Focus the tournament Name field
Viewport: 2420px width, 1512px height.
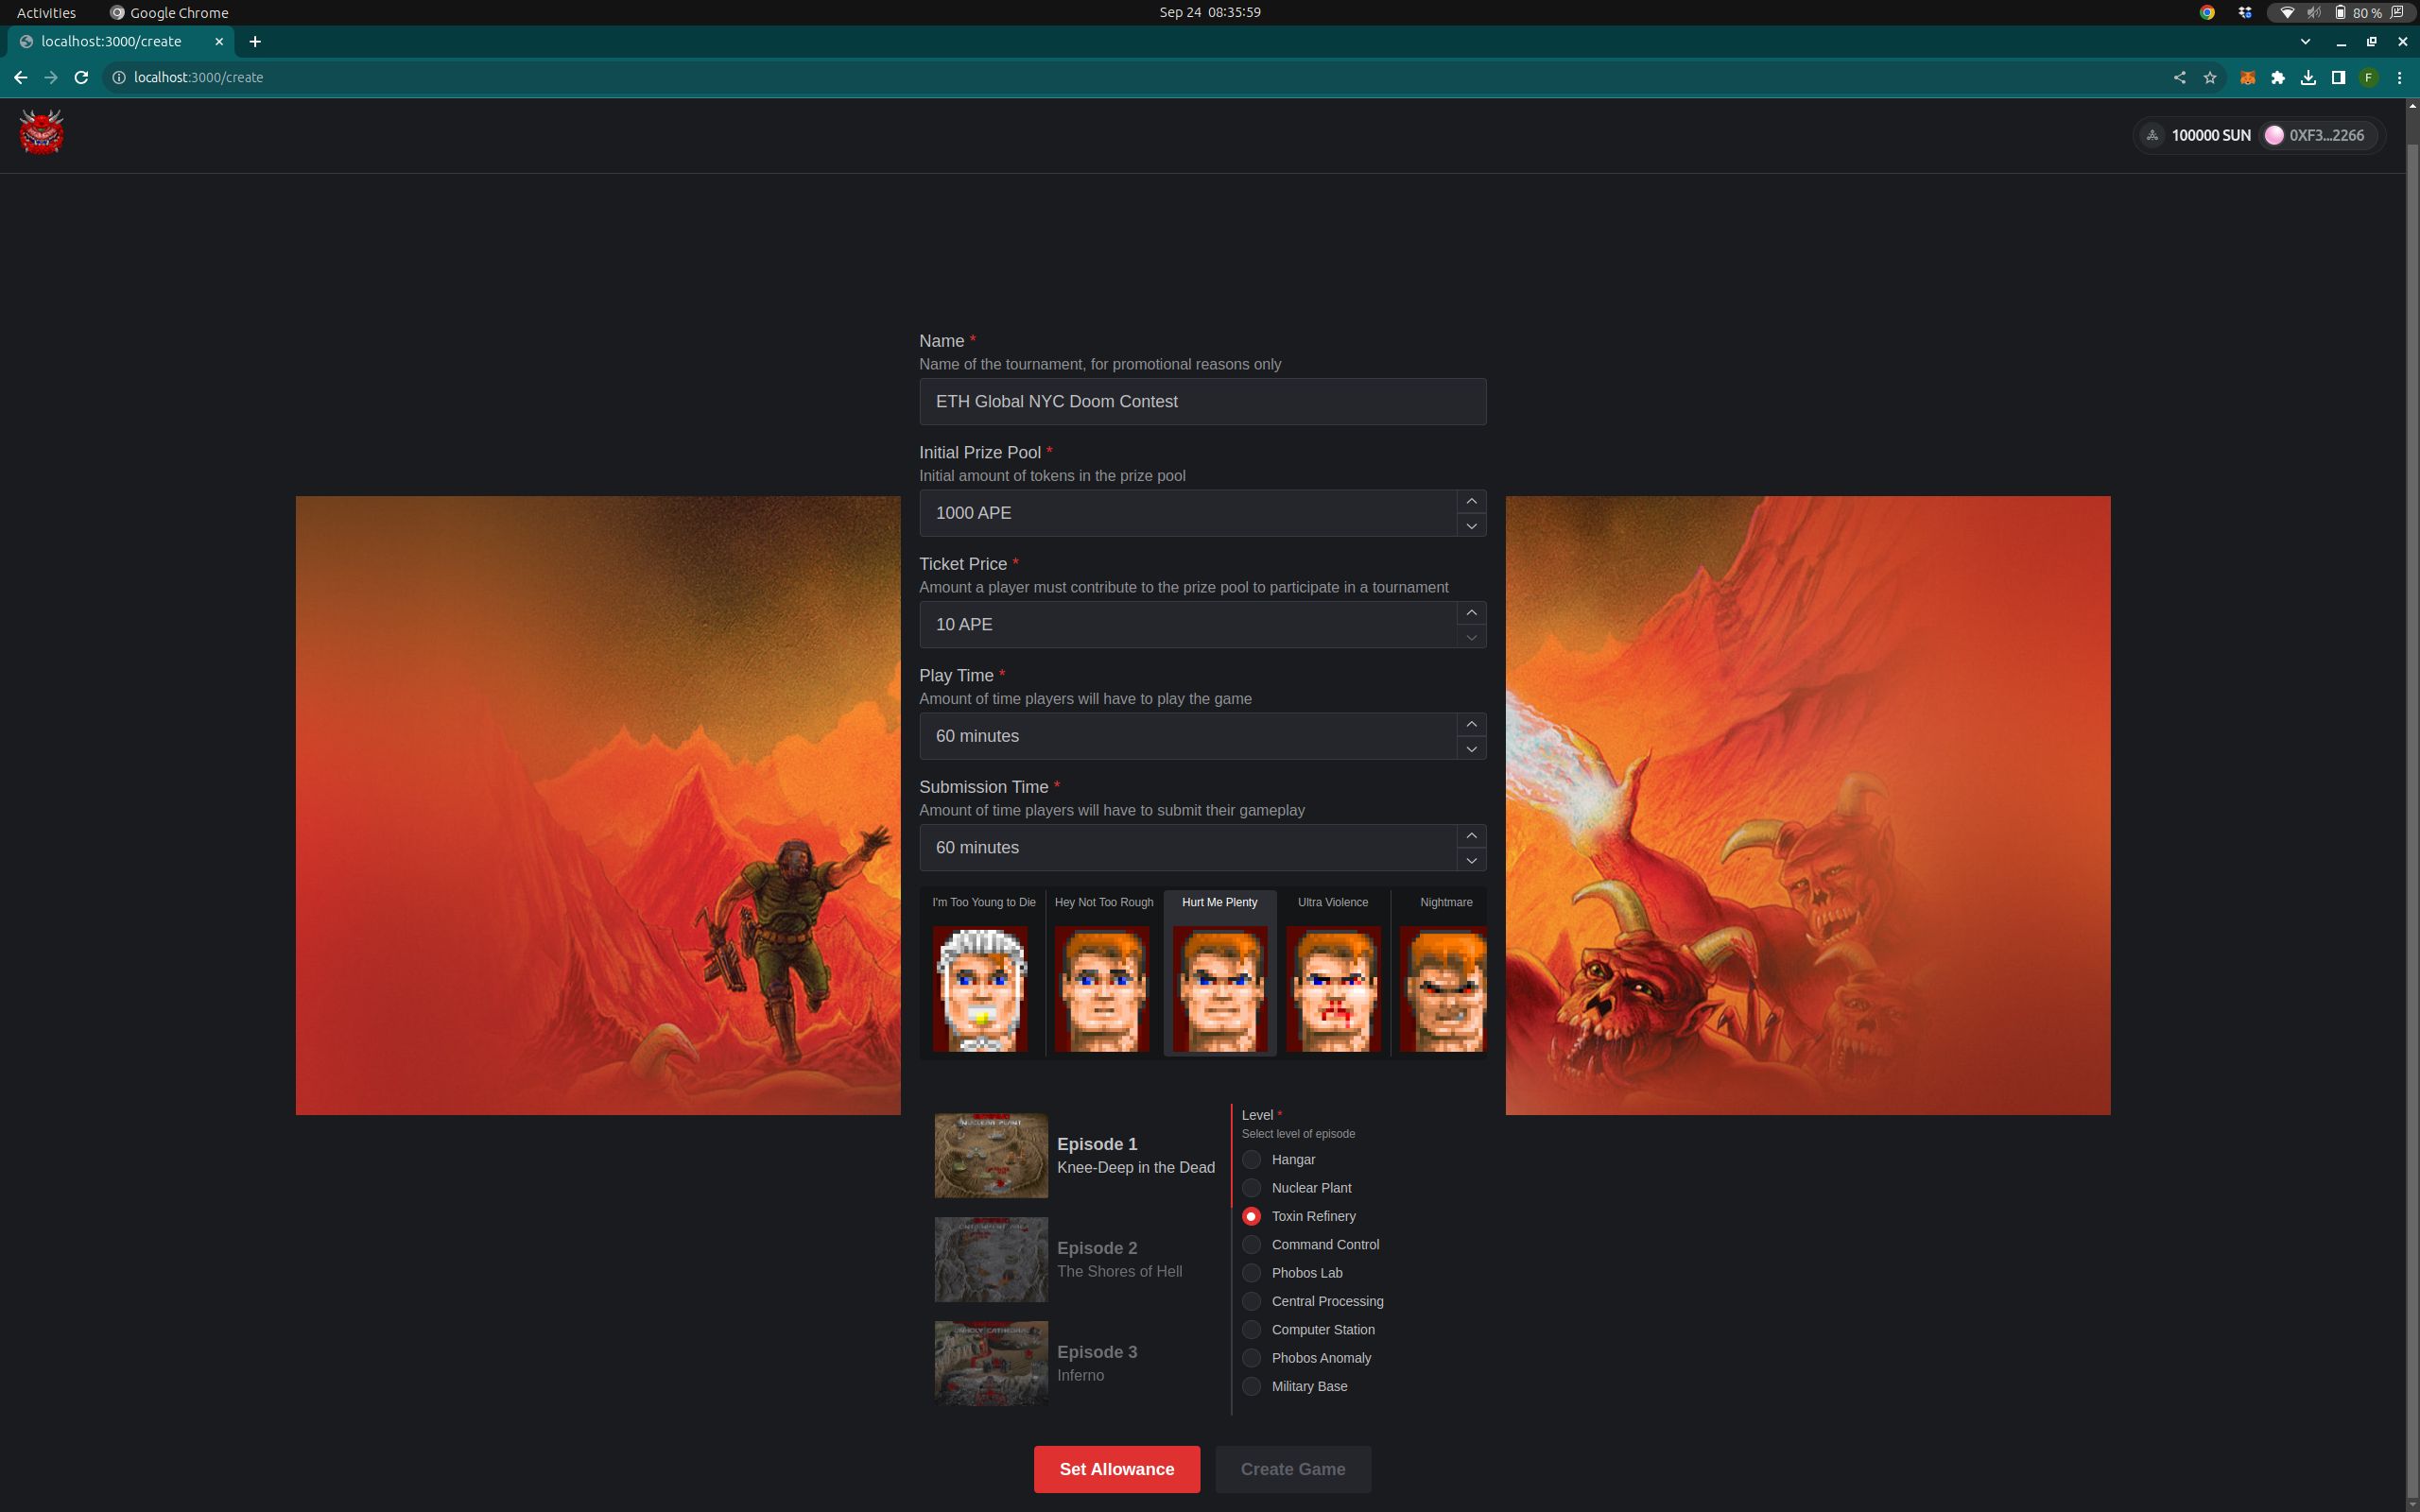coord(1202,401)
